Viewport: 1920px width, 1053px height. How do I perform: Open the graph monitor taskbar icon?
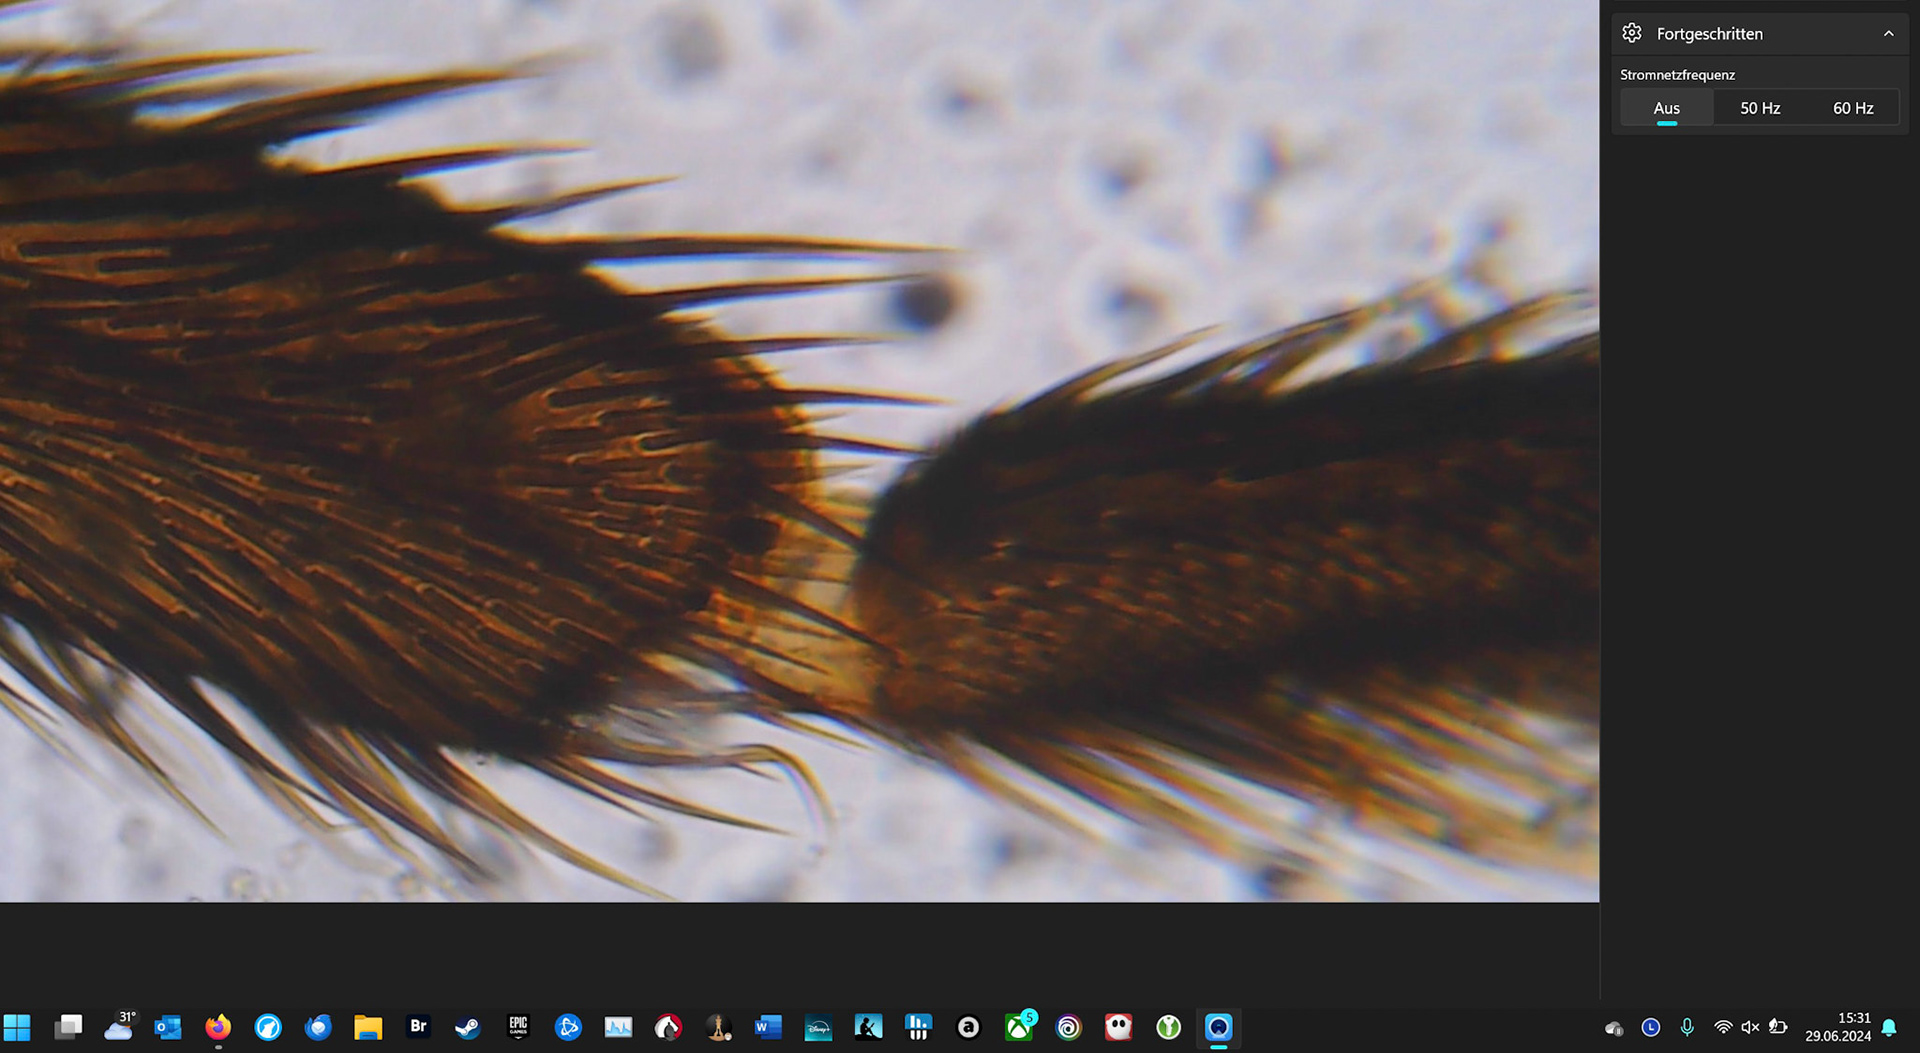click(x=618, y=1027)
